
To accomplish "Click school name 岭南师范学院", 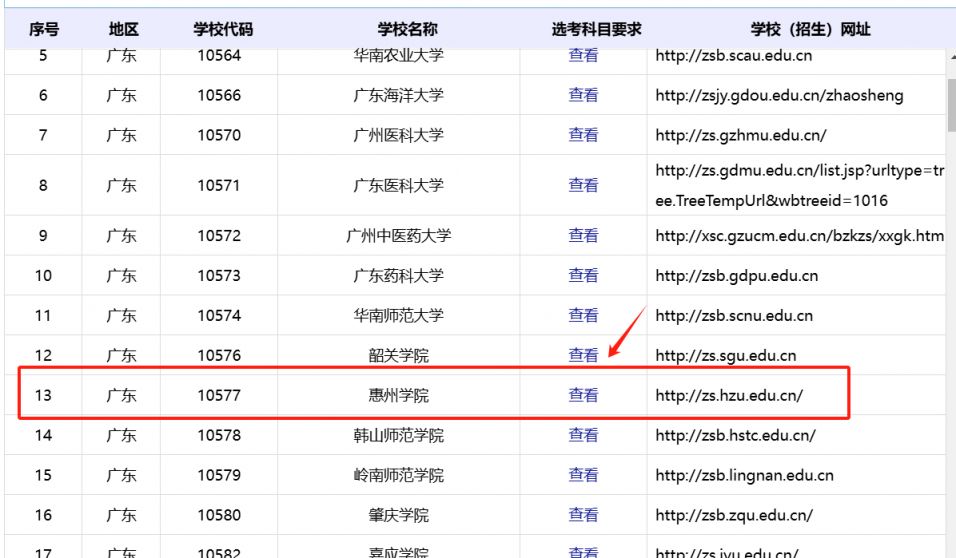I will pyautogui.click(x=399, y=475).
